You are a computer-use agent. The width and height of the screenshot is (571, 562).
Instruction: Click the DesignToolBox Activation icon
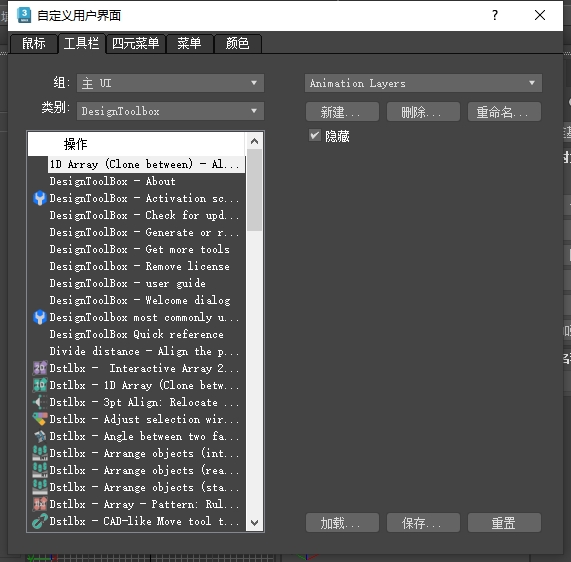tap(40, 199)
